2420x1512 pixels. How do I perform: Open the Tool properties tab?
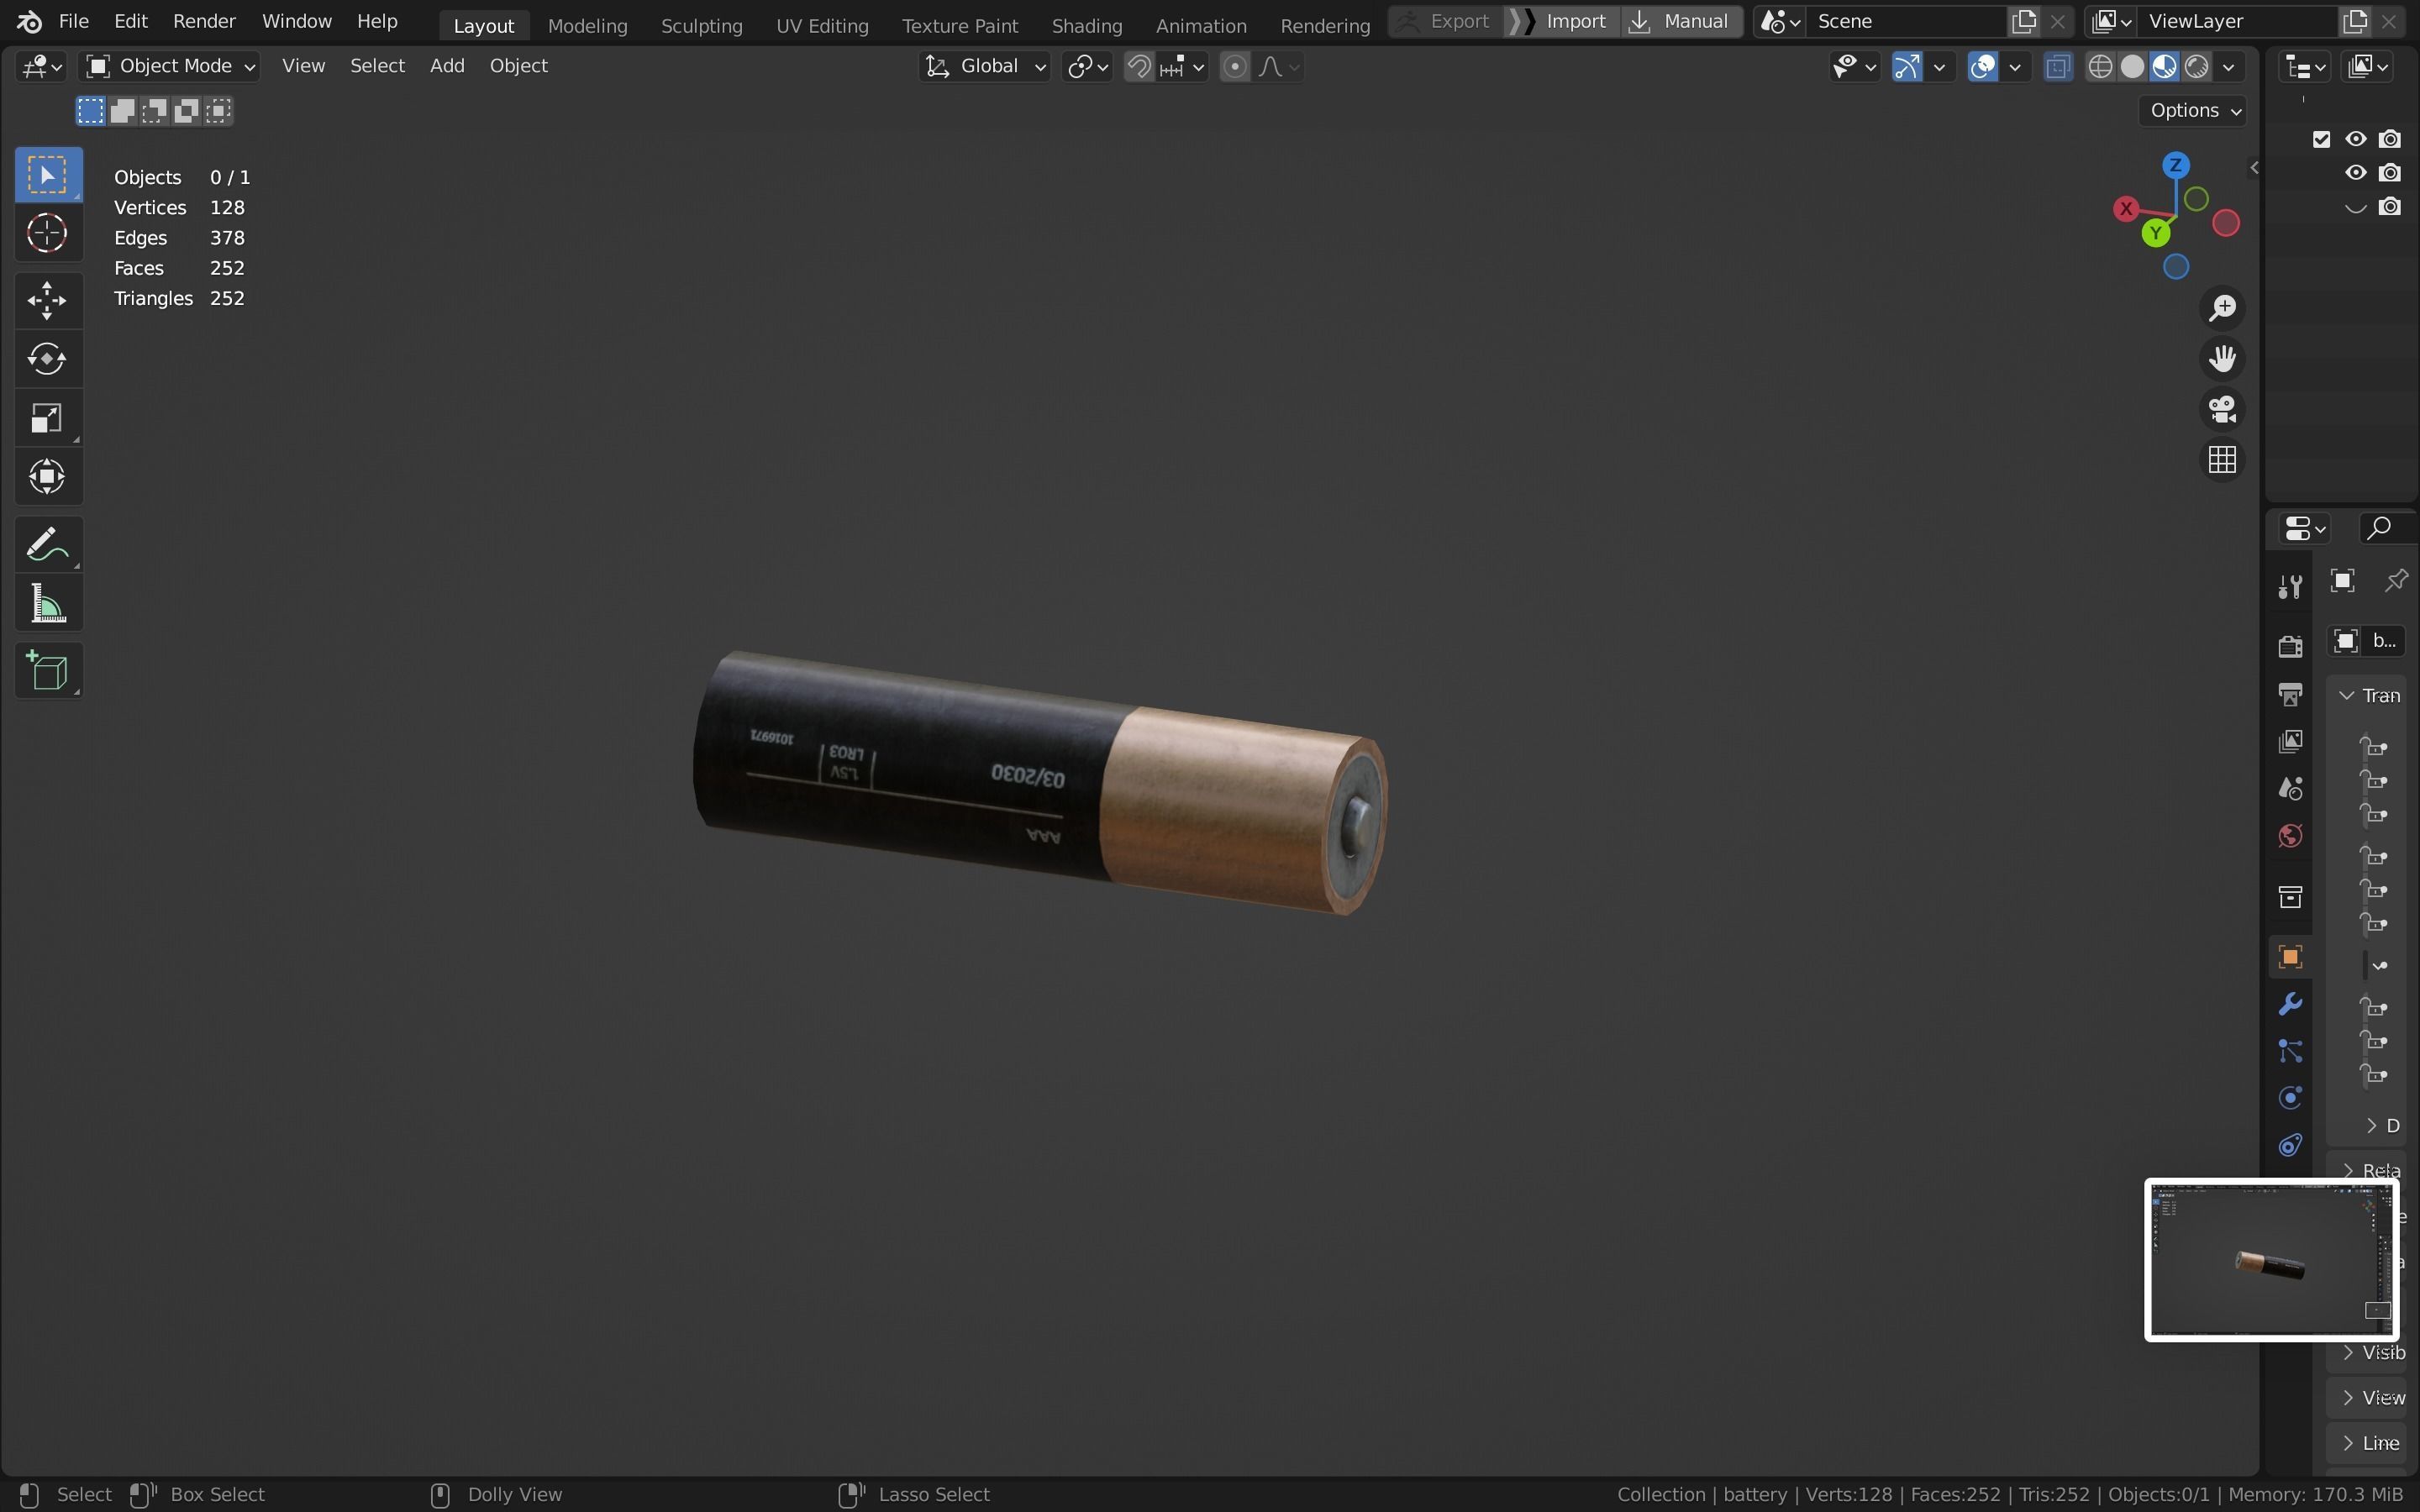click(2290, 586)
